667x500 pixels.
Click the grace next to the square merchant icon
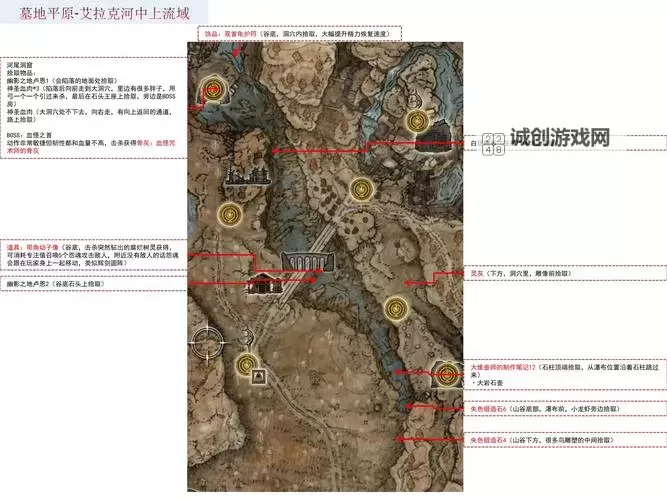[247, 365]
